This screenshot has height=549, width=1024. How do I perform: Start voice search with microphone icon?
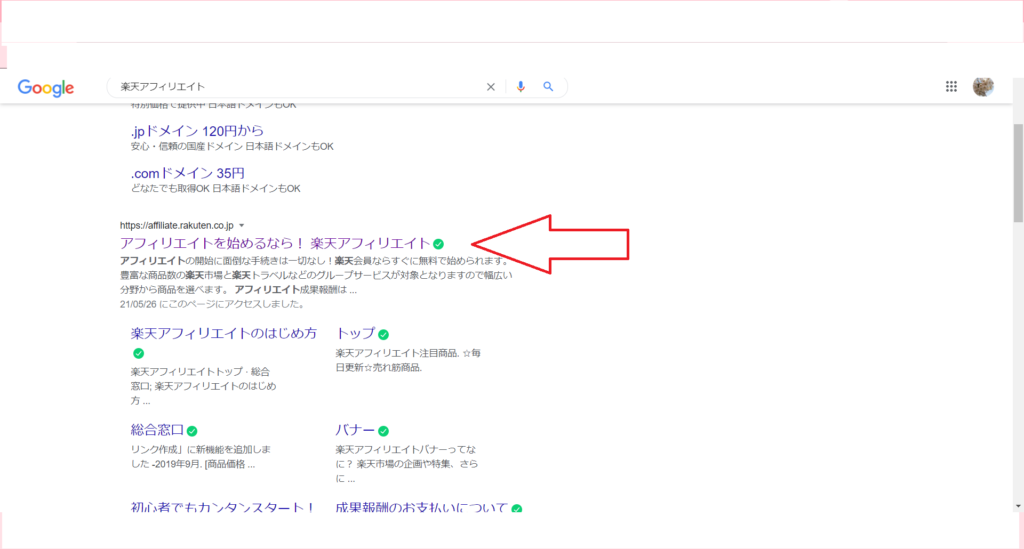coord(520,87)
